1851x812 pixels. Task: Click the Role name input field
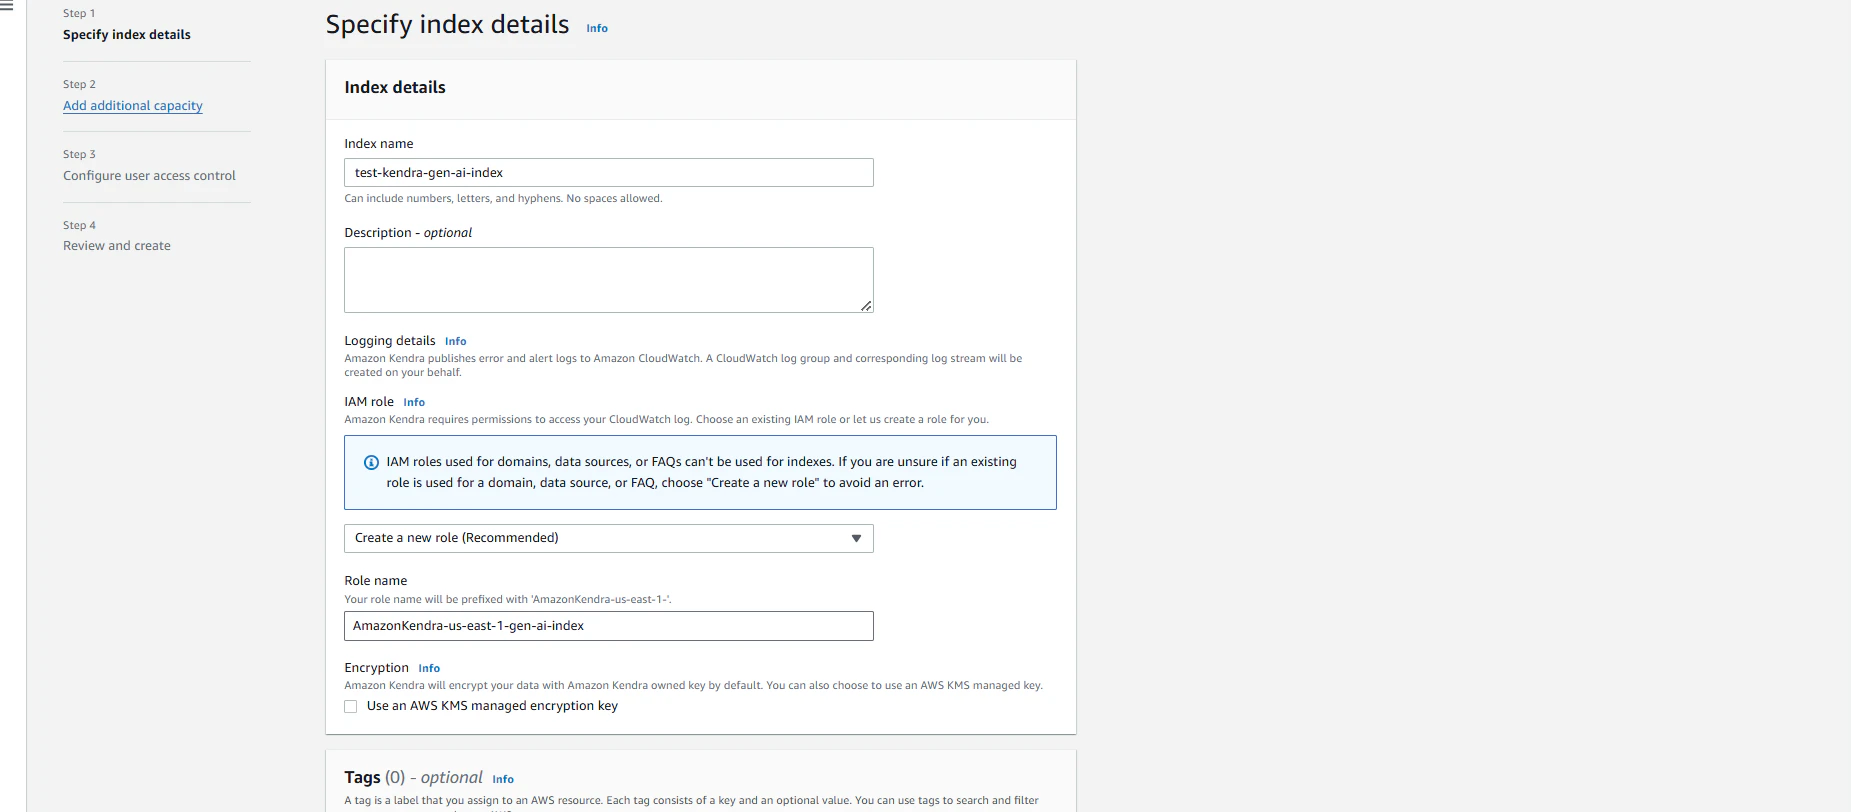(609, 626)
